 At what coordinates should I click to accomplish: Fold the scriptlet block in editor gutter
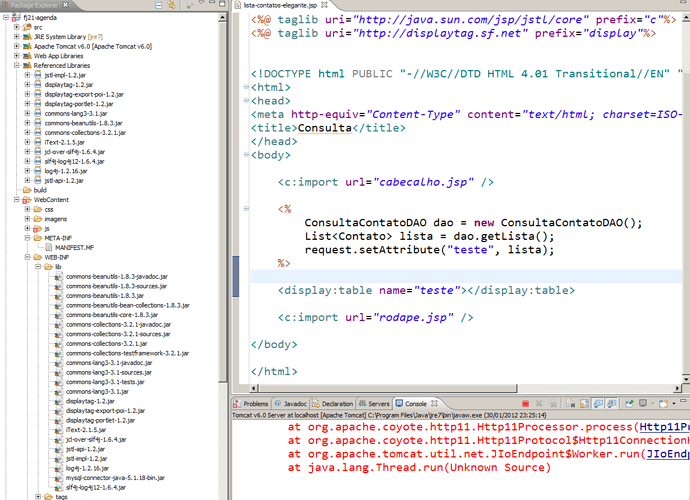(246, 209)
